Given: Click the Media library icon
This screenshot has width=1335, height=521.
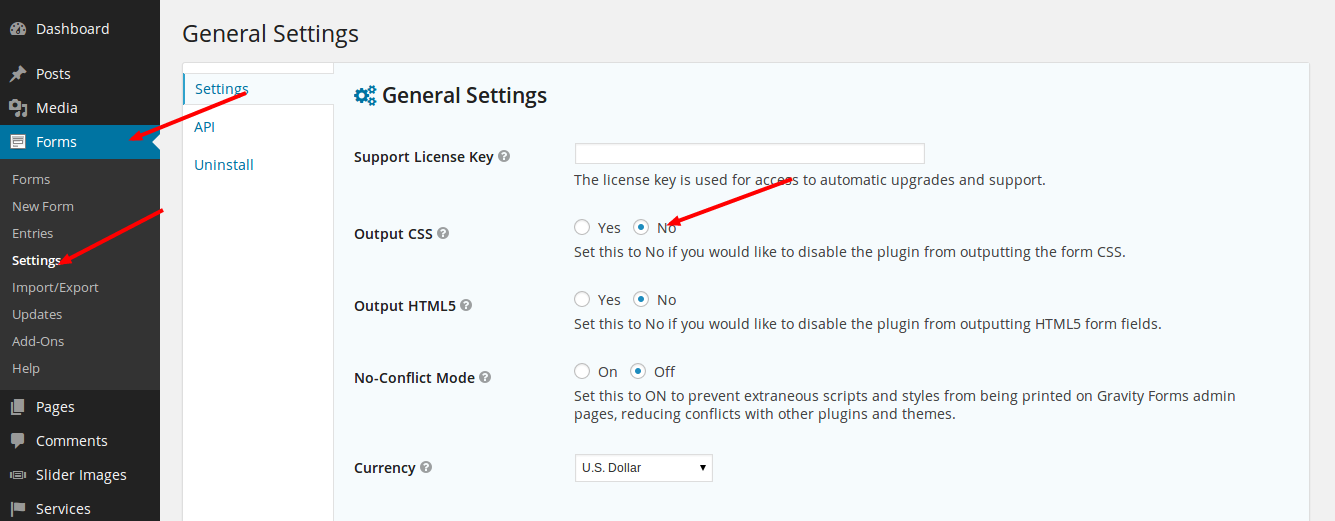Looking at the screenshot, I should point(18,108).
